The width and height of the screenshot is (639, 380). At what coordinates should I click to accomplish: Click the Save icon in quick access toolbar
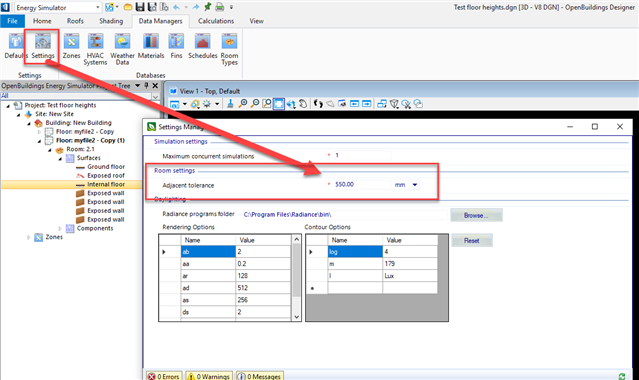tap(140, 7)
